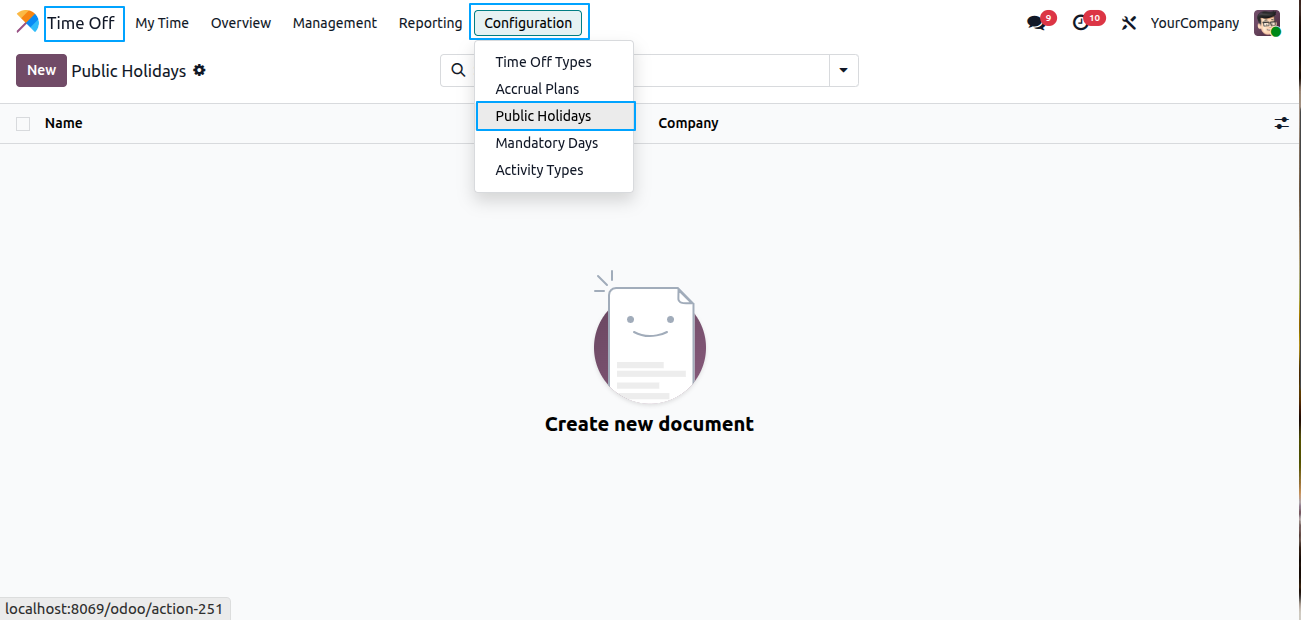Click the search magnifier icon
The width and height of the screenshot is (1301, 620).
(x=458, y=70)
